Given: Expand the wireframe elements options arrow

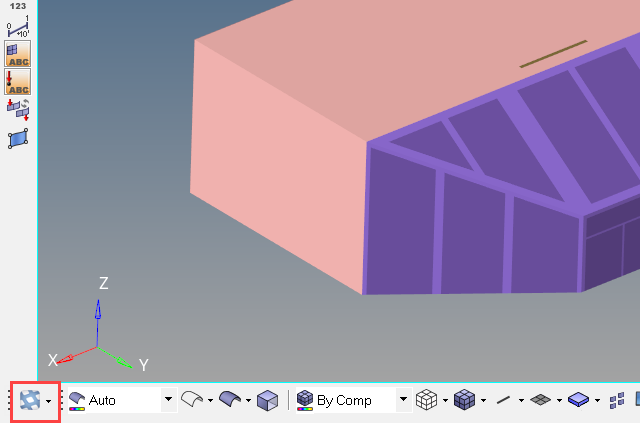Looking at the screenshot, I should click(x=445, y=401).
